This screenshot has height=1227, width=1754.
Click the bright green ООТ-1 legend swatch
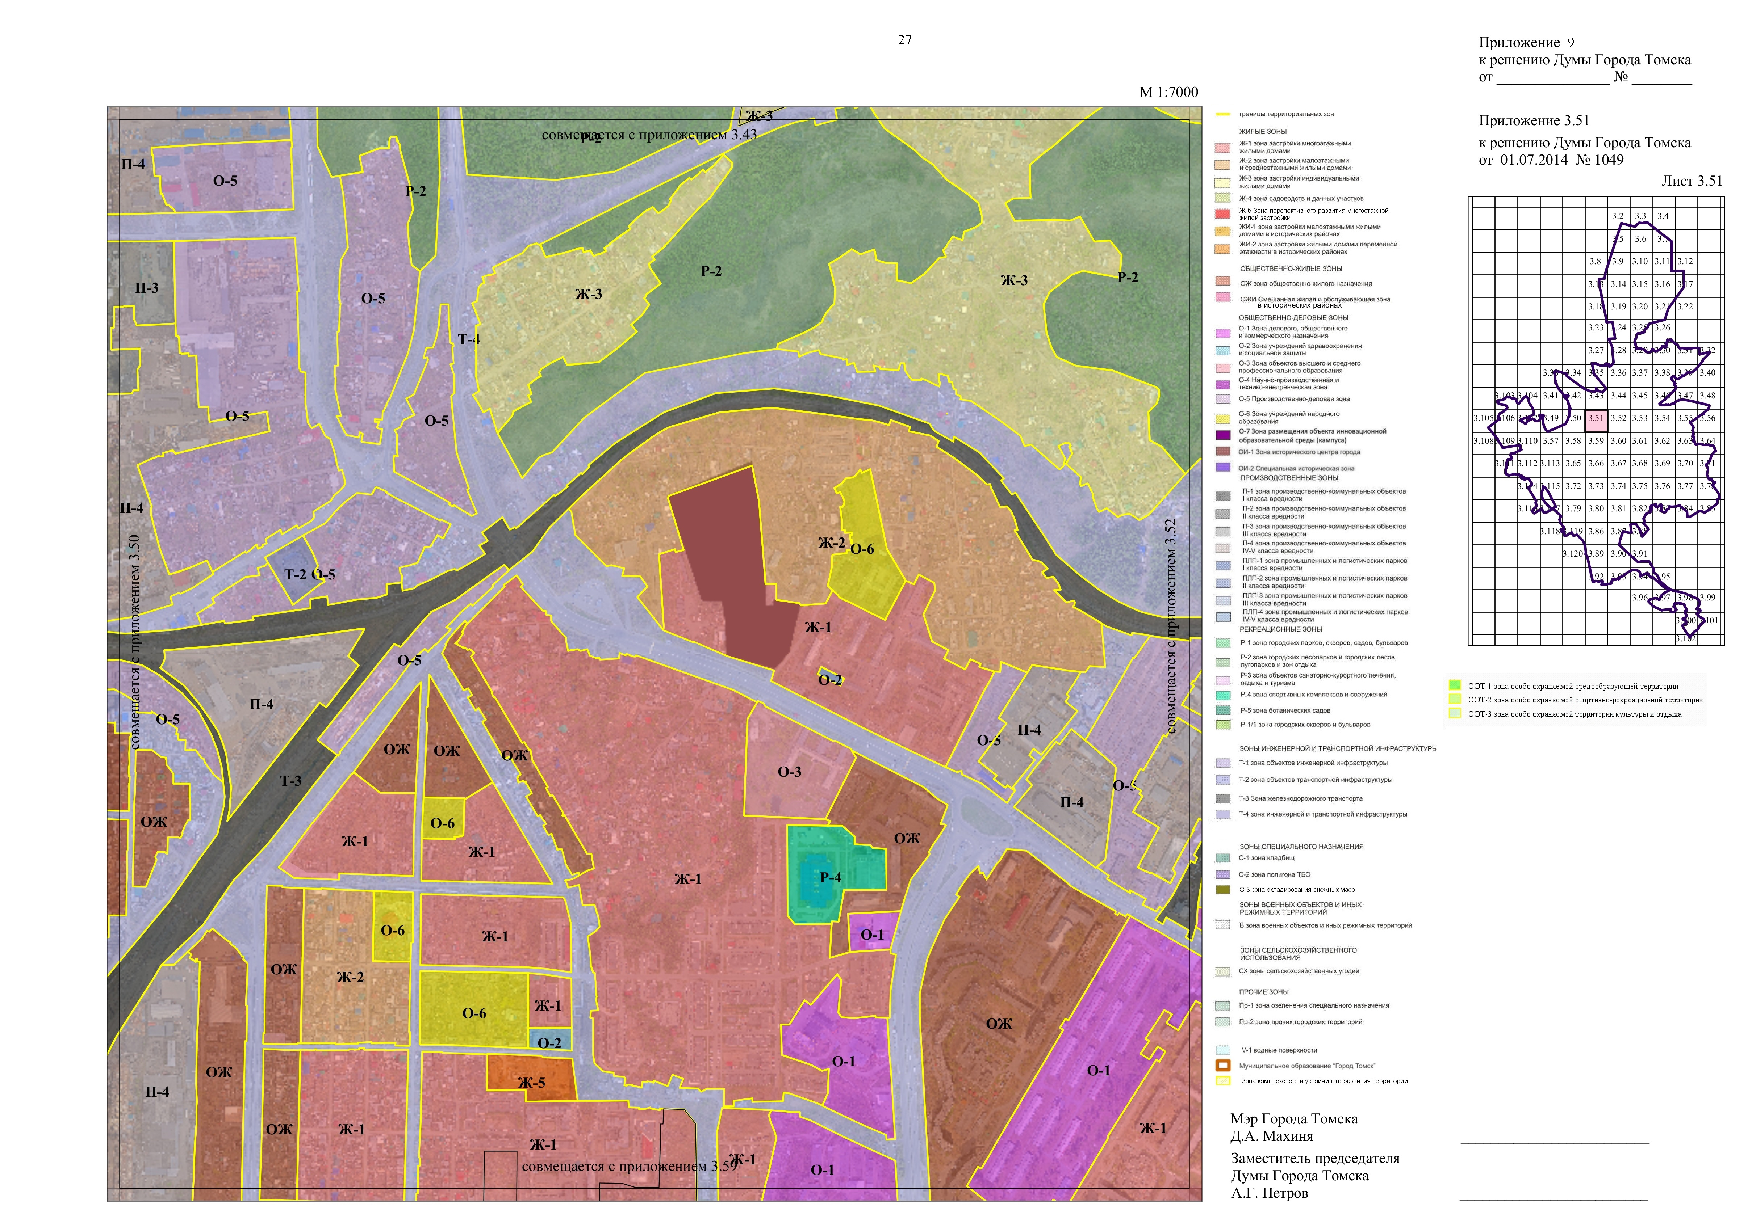1454,686
